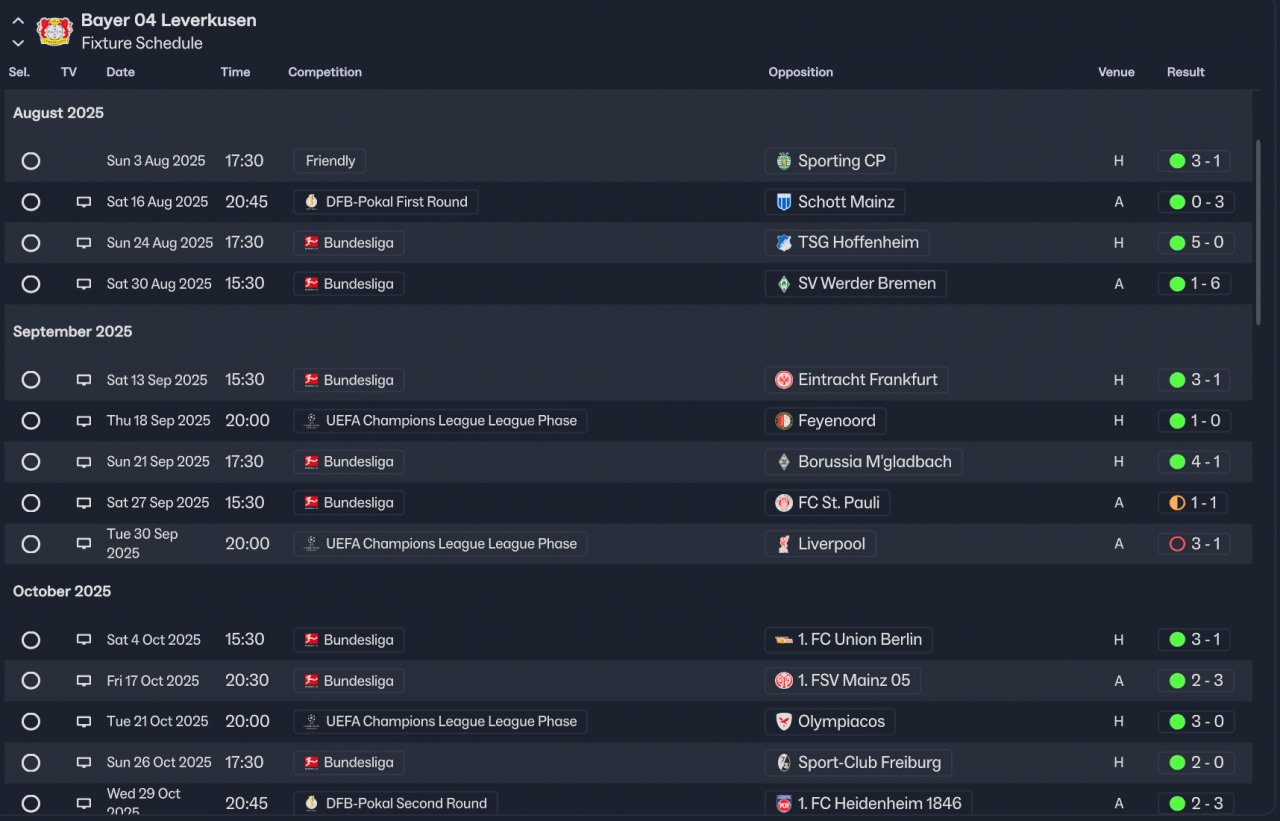Click the TSG Hoffenheim club badge
1280x821 pixels.
(x=784, y=243)
